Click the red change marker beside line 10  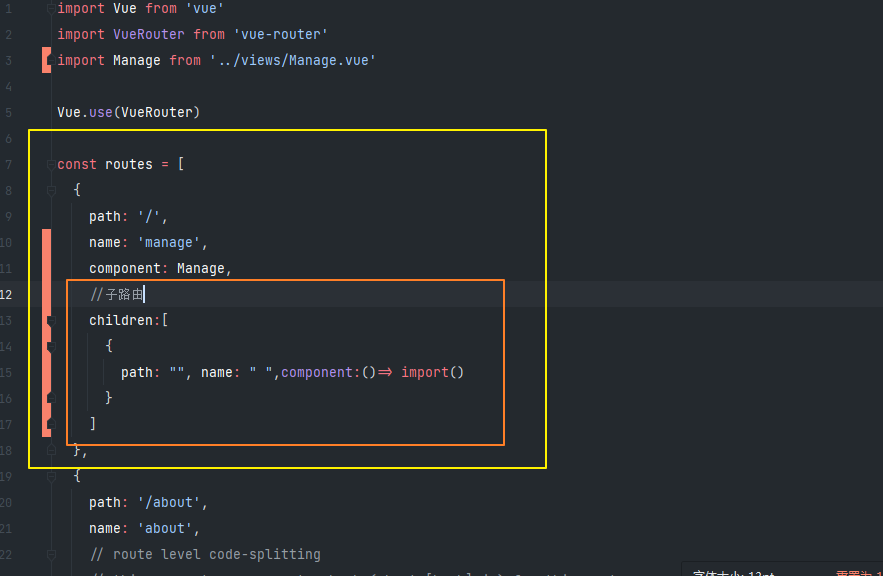[47, 242]
